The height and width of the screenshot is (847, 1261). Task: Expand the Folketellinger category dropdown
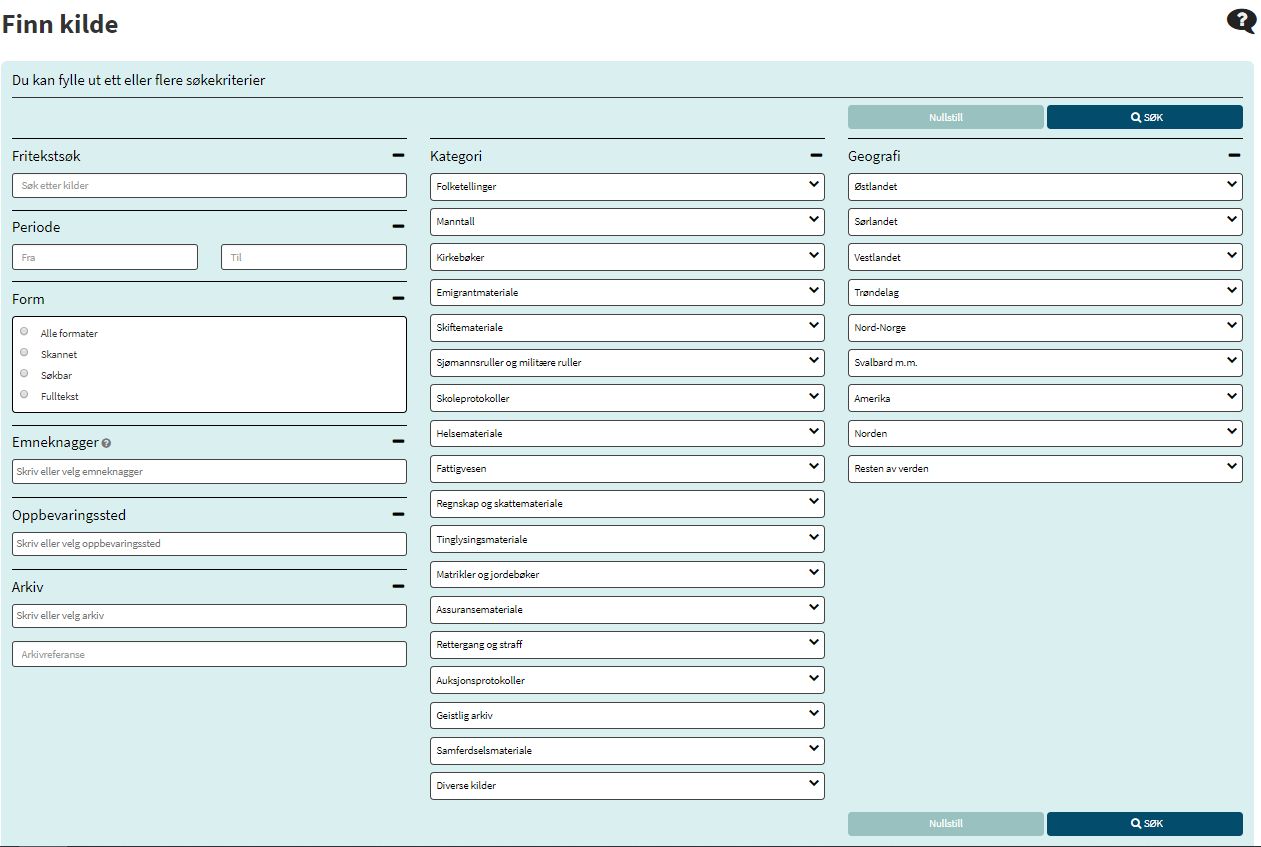tap(627, 187)
